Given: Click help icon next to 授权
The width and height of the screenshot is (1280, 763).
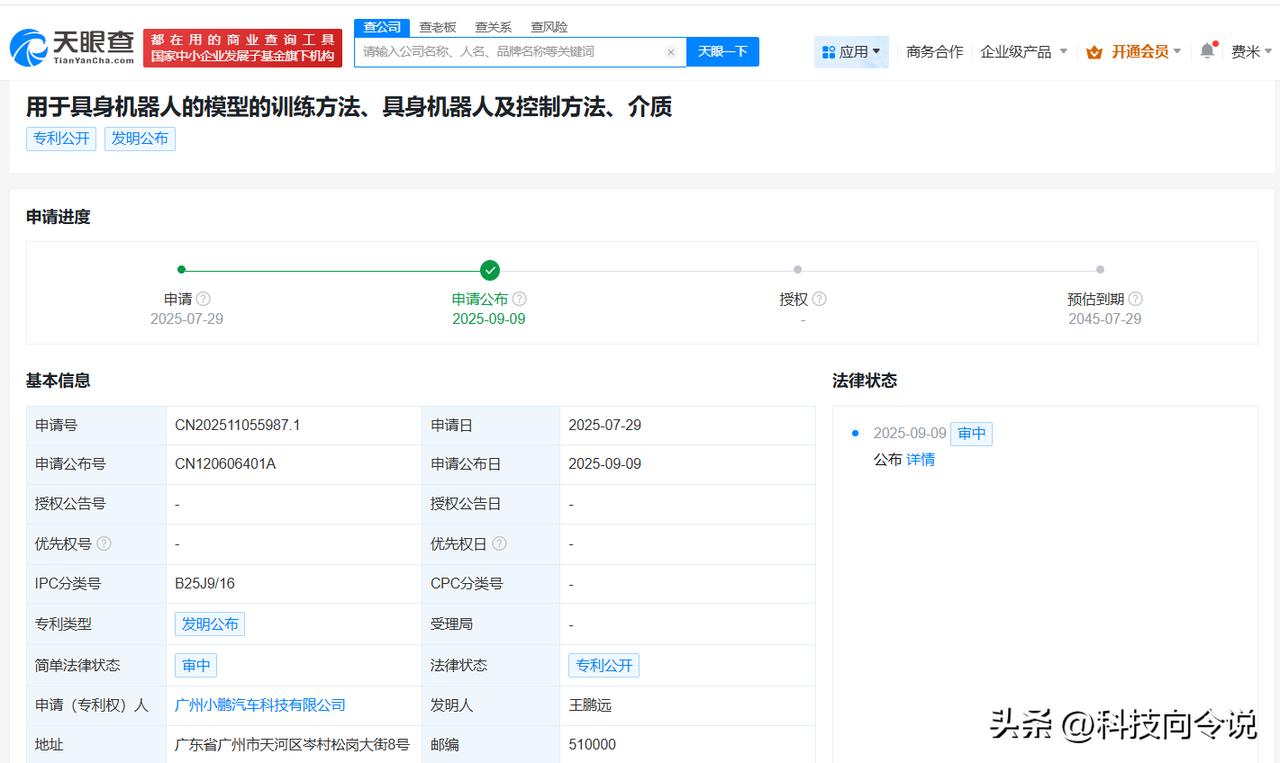Looking at the screenshot, I should (819, 299).
